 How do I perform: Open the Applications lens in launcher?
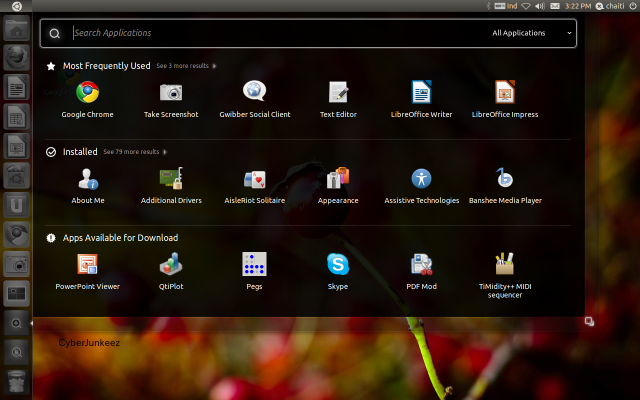[x=16, y=323]
